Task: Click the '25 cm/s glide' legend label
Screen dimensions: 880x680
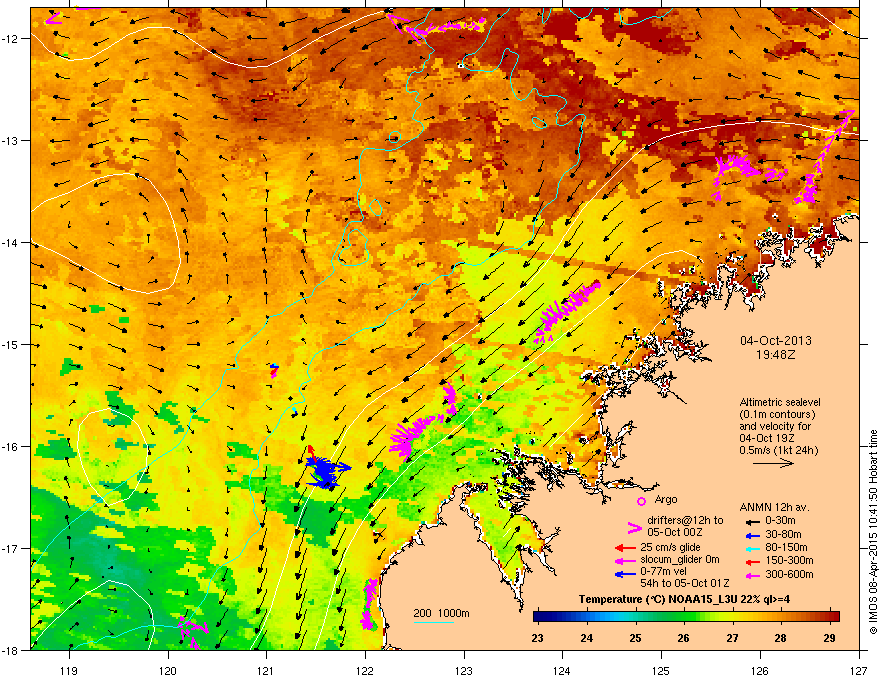Action: [670, 547]
